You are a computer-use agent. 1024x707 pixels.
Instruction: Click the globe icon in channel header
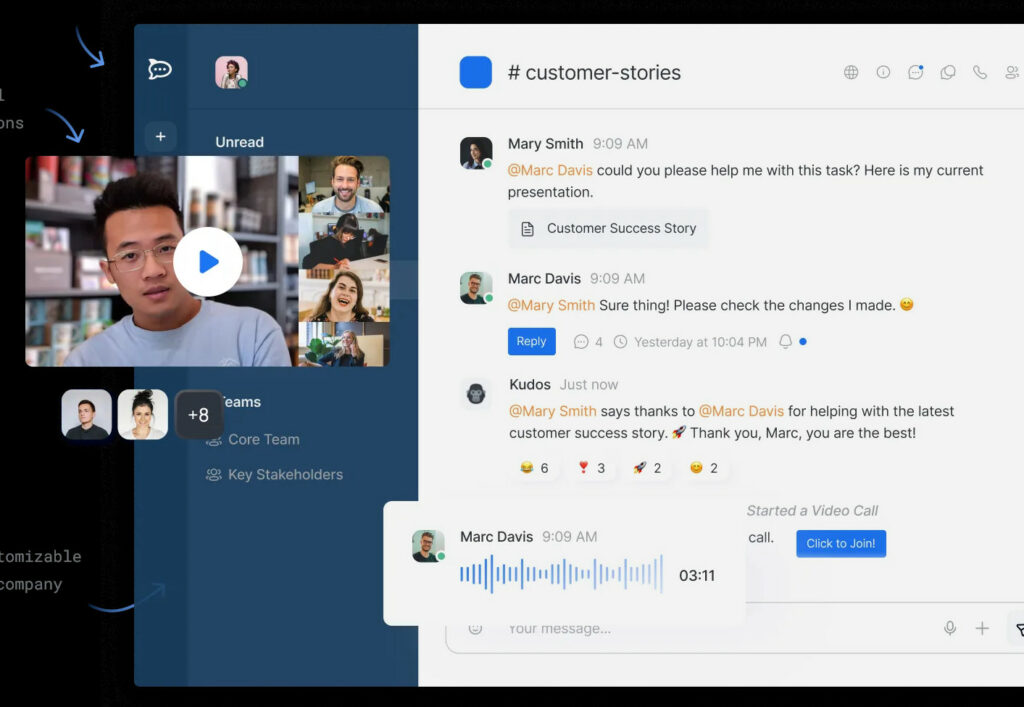tap(851, 72)
